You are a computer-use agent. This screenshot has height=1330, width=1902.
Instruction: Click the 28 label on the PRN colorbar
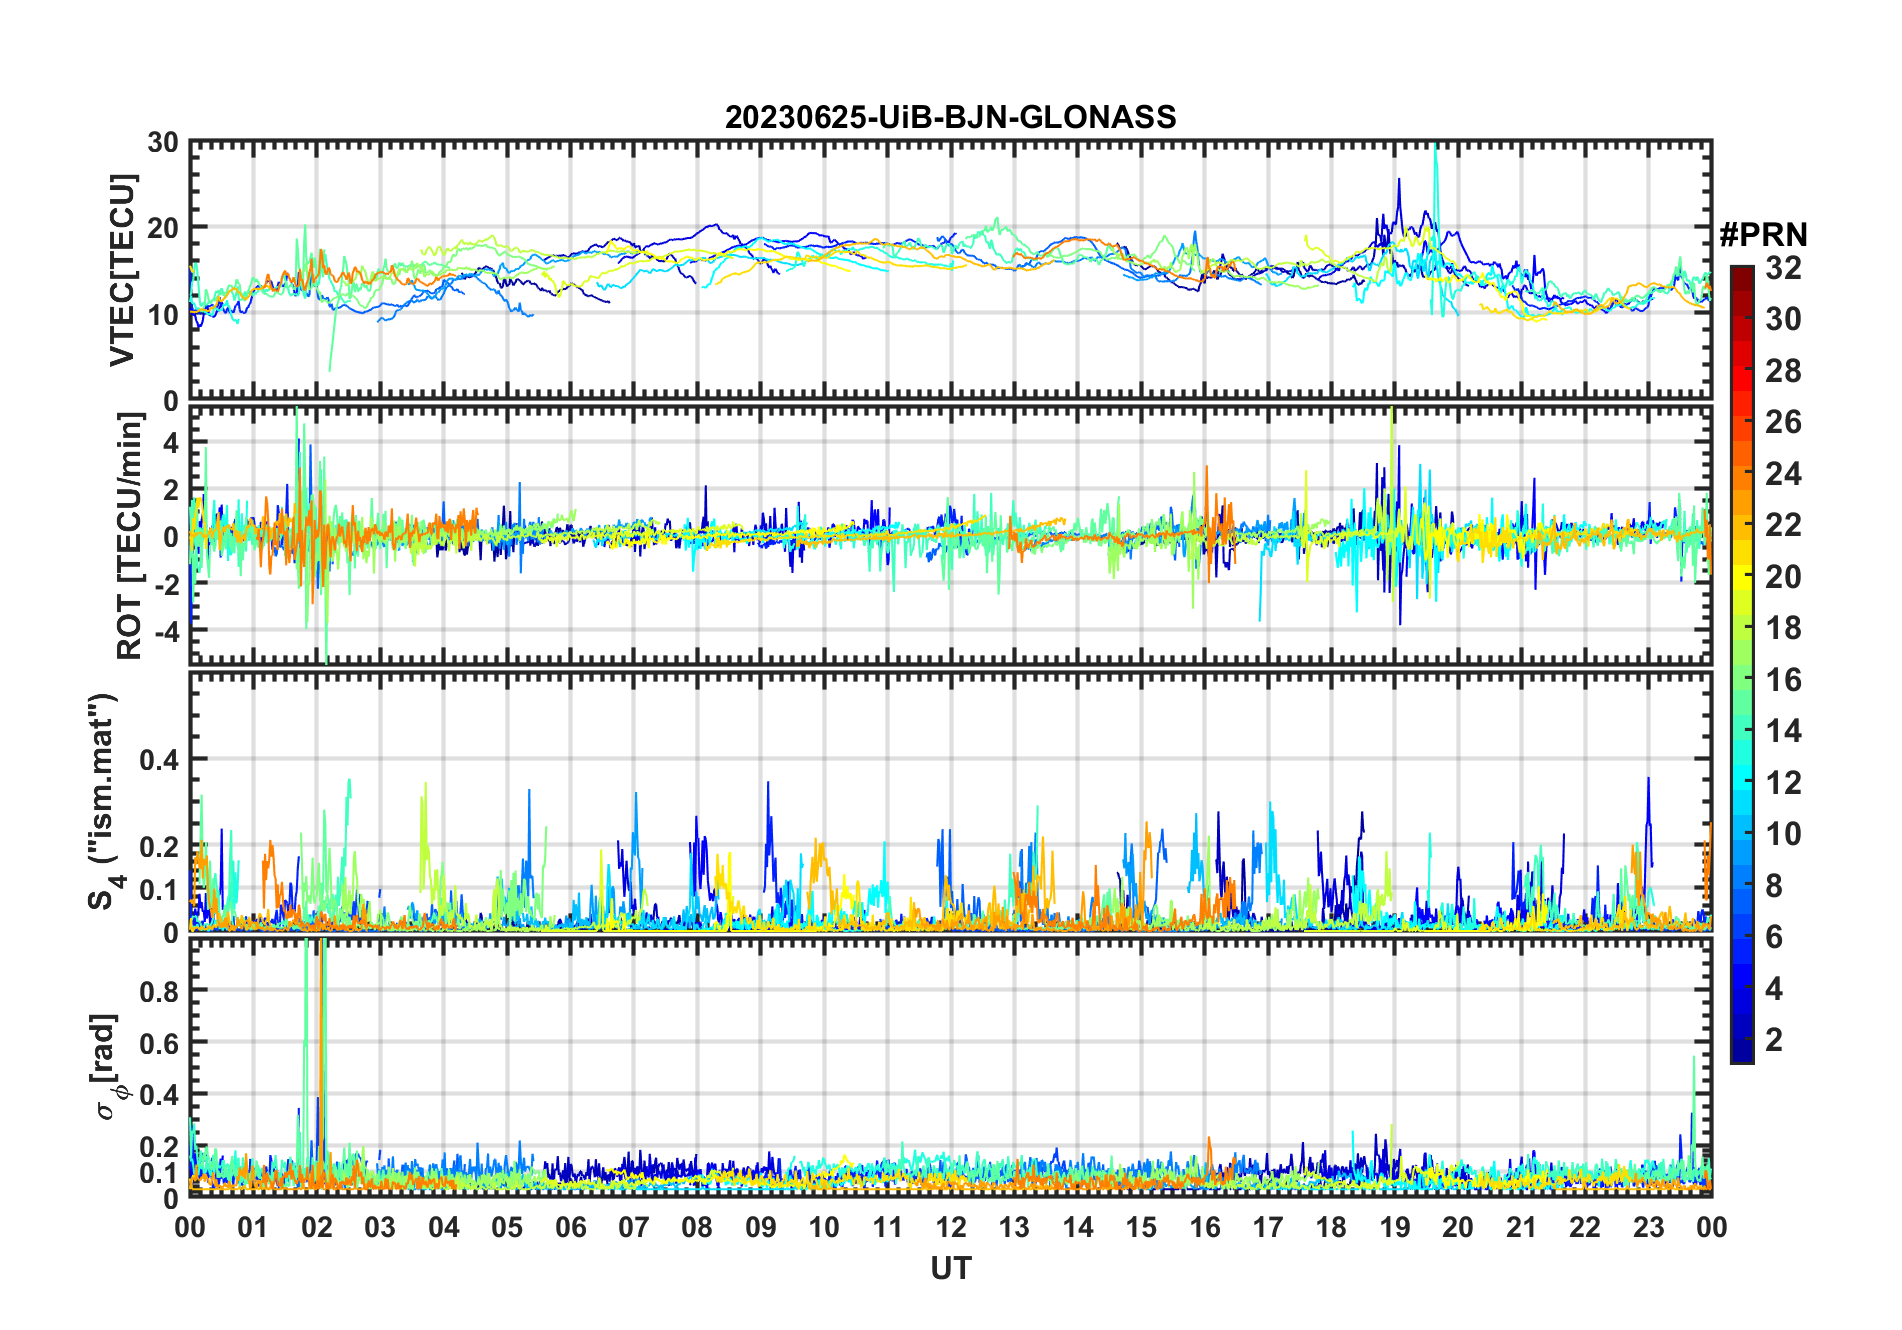(1783, 371)
